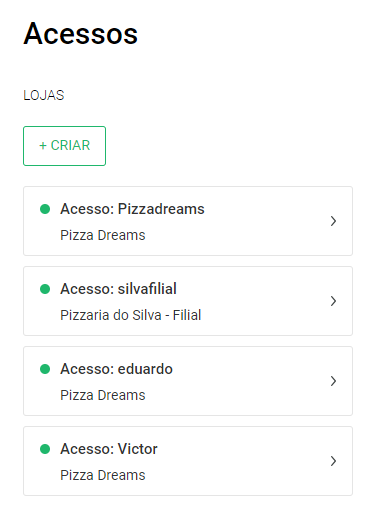Image resolution: width=392 pixels, height=515 pixels.
Task: Click the + CRIAR button
Action: coord(64,146)
